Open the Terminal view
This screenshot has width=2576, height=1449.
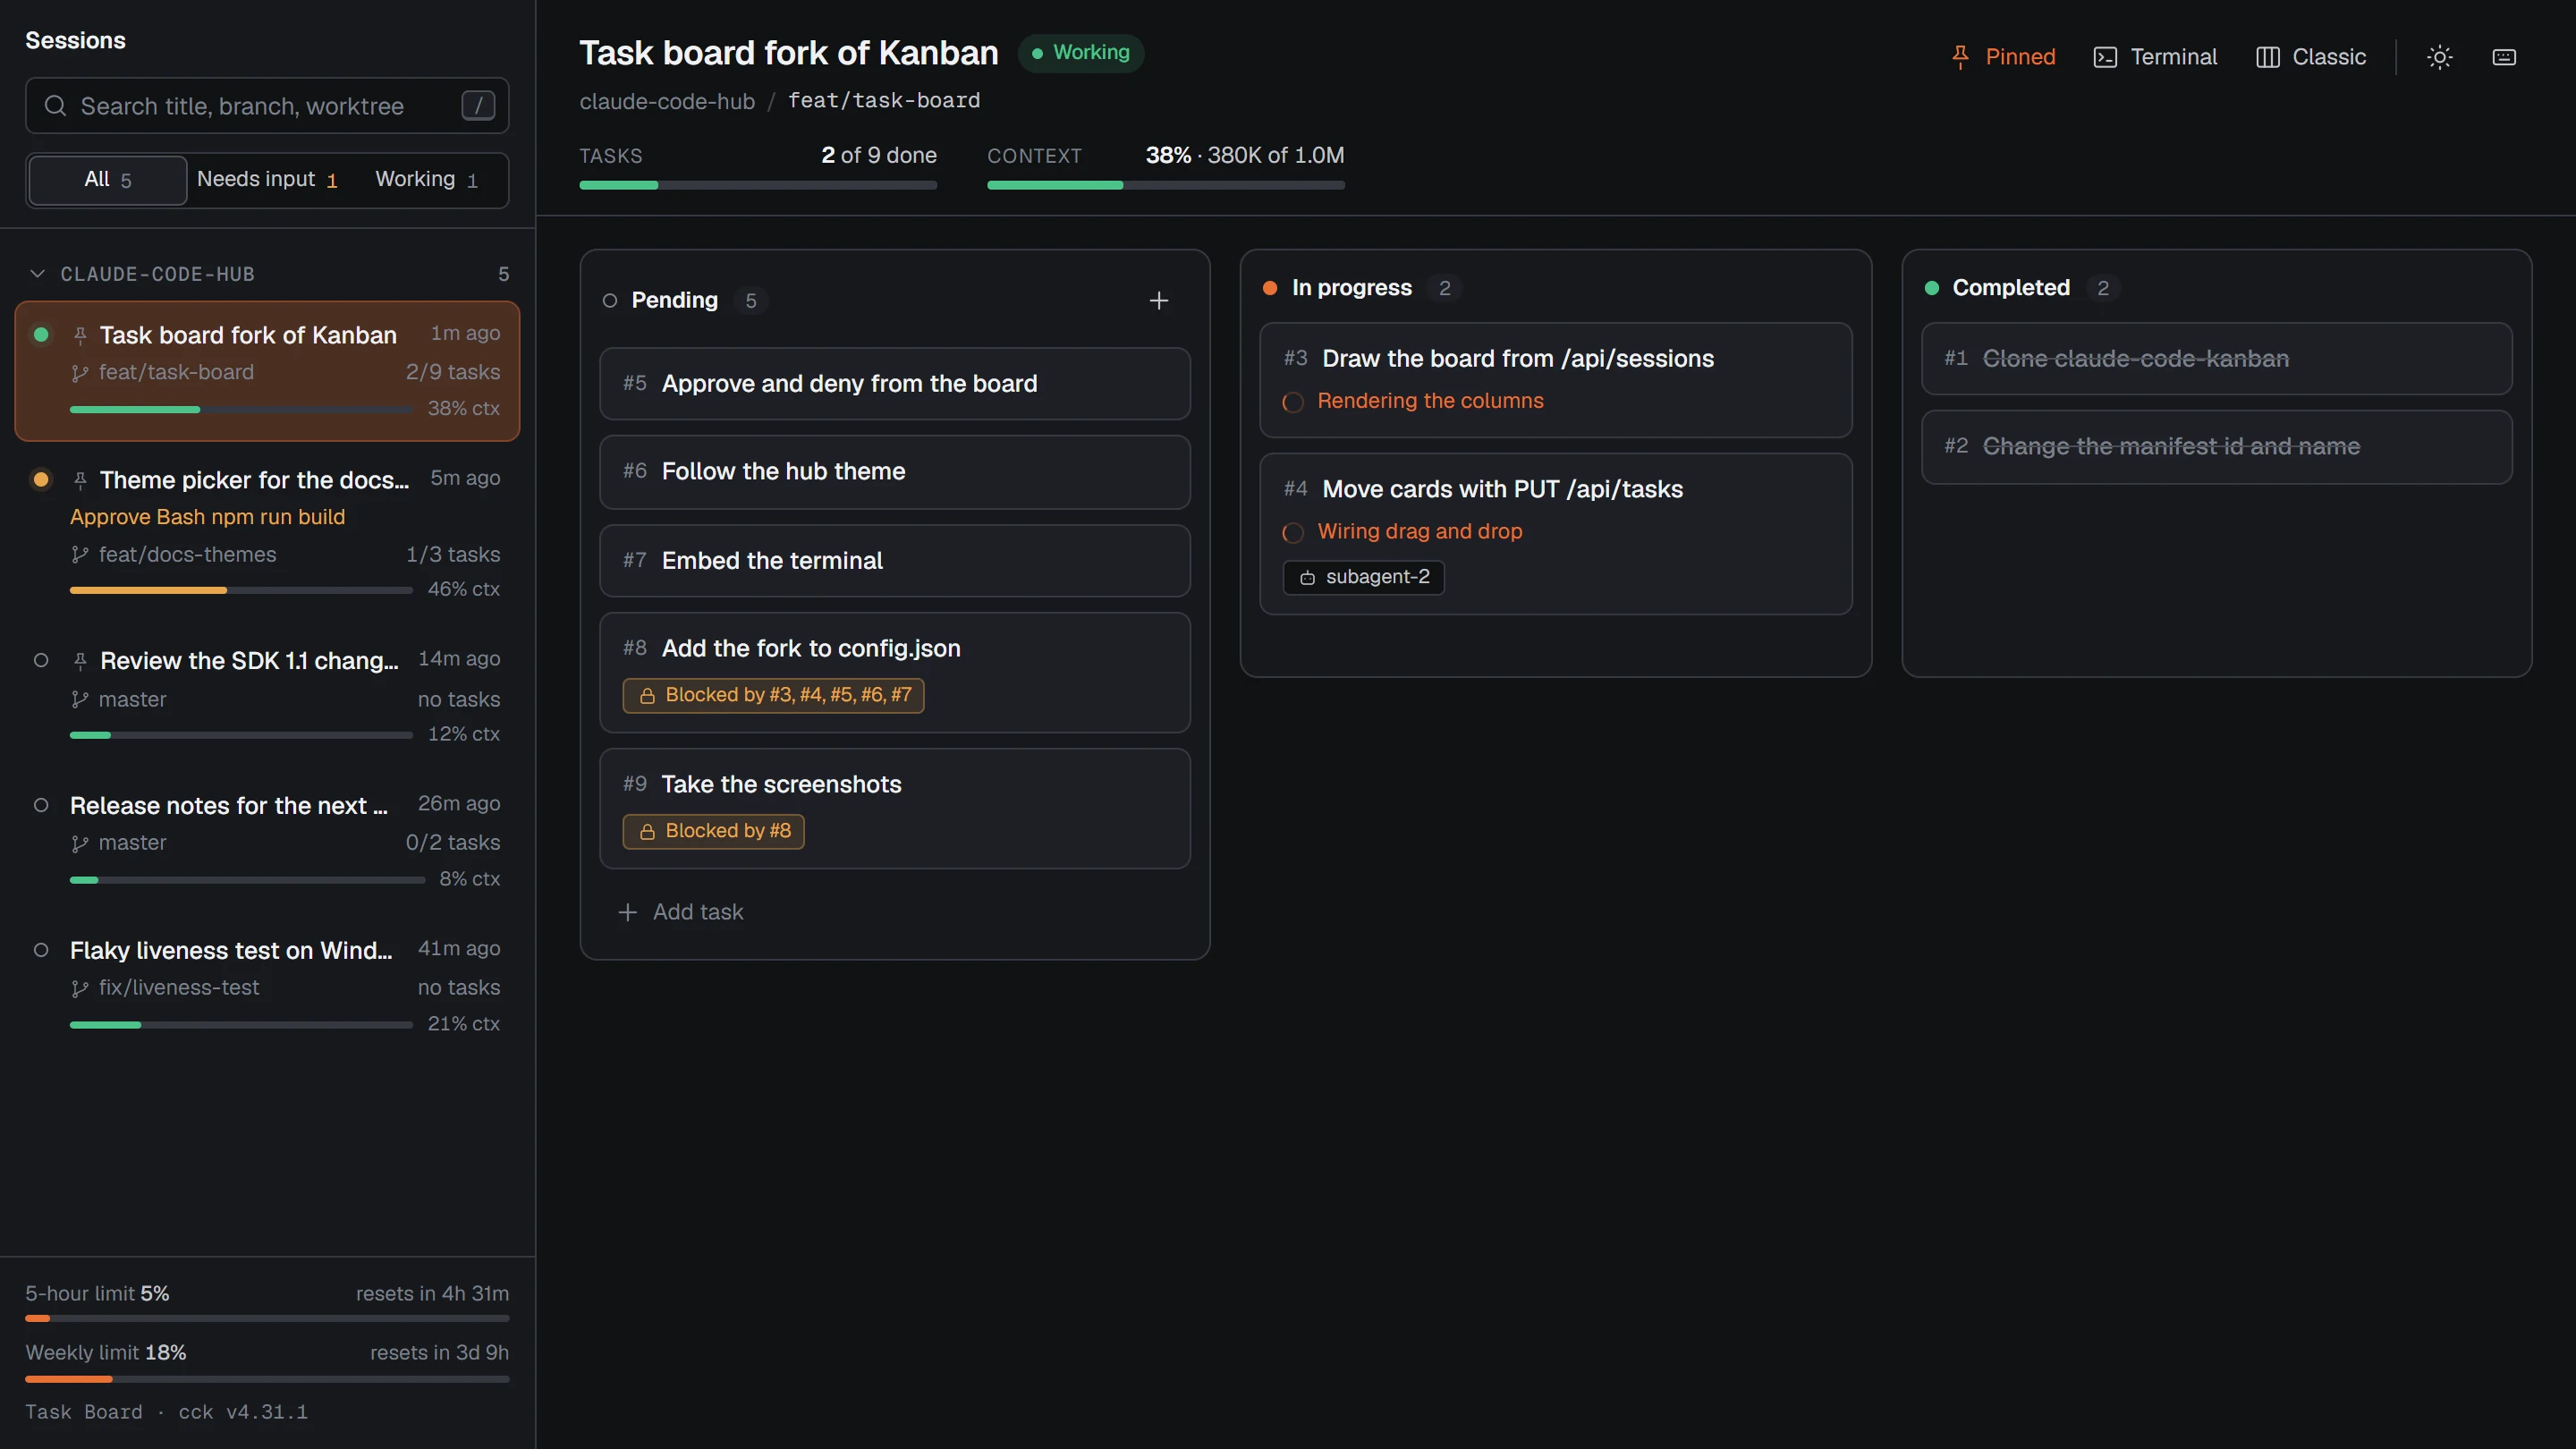2155,57
